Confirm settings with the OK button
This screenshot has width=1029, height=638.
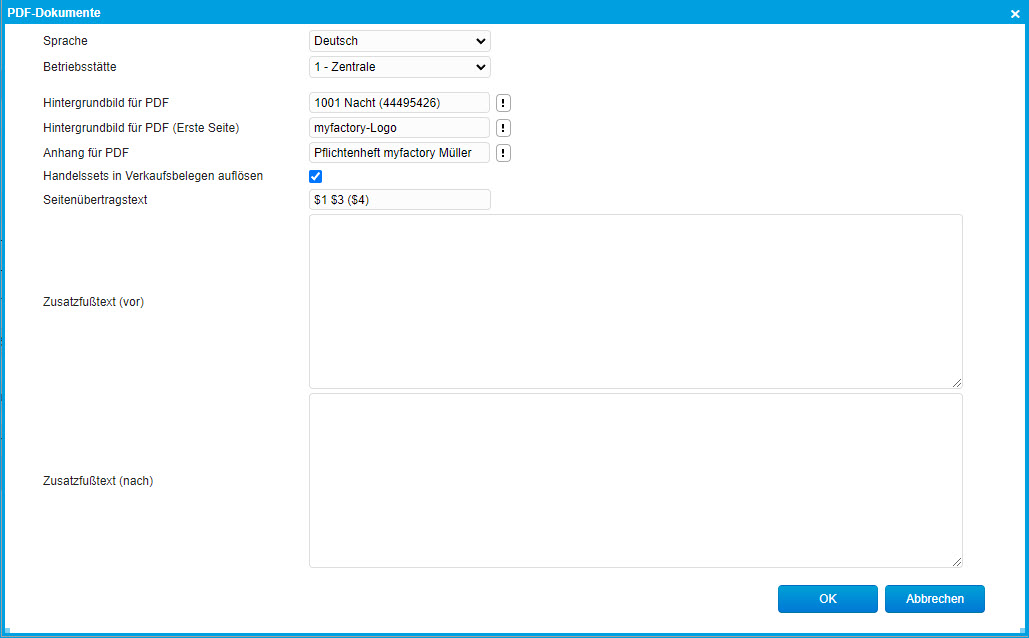click(x=827, y=599)
